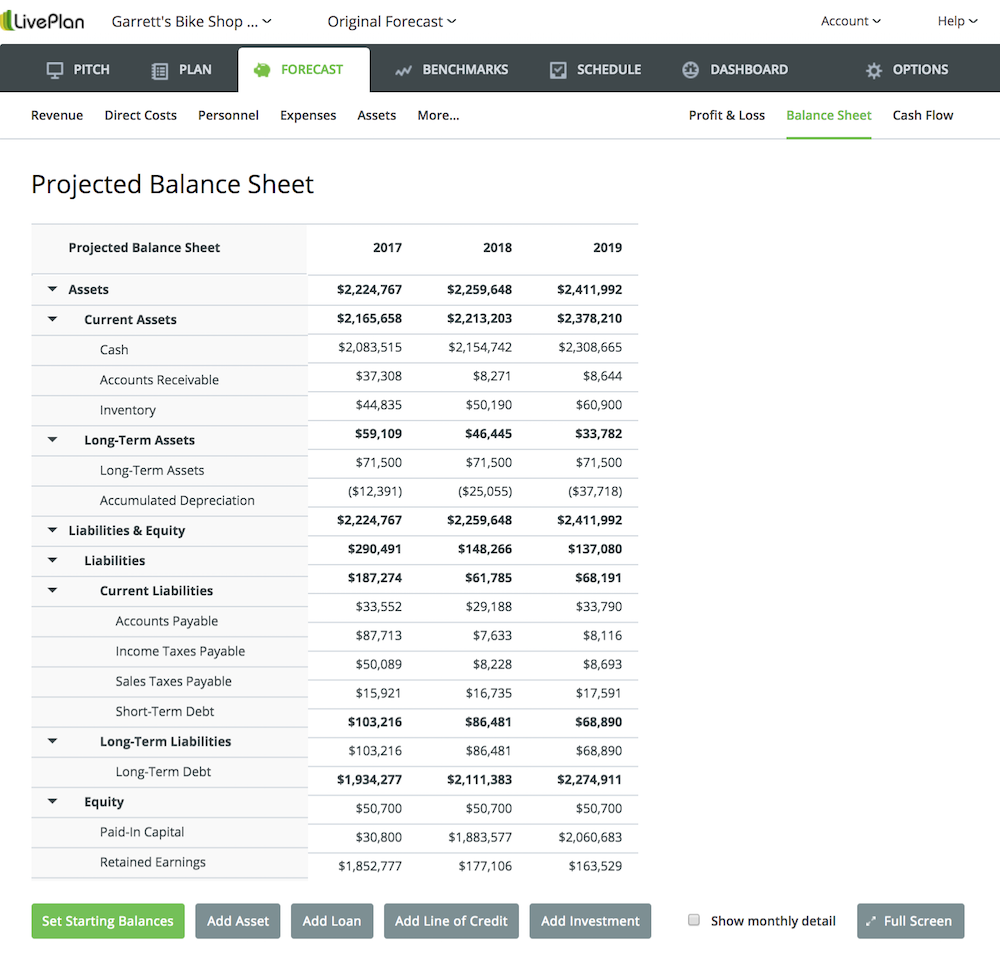This screenshot has width=1000, height=959.
Task: Open the Original Forecast dropdown
Action: click(x=390, y=21)
